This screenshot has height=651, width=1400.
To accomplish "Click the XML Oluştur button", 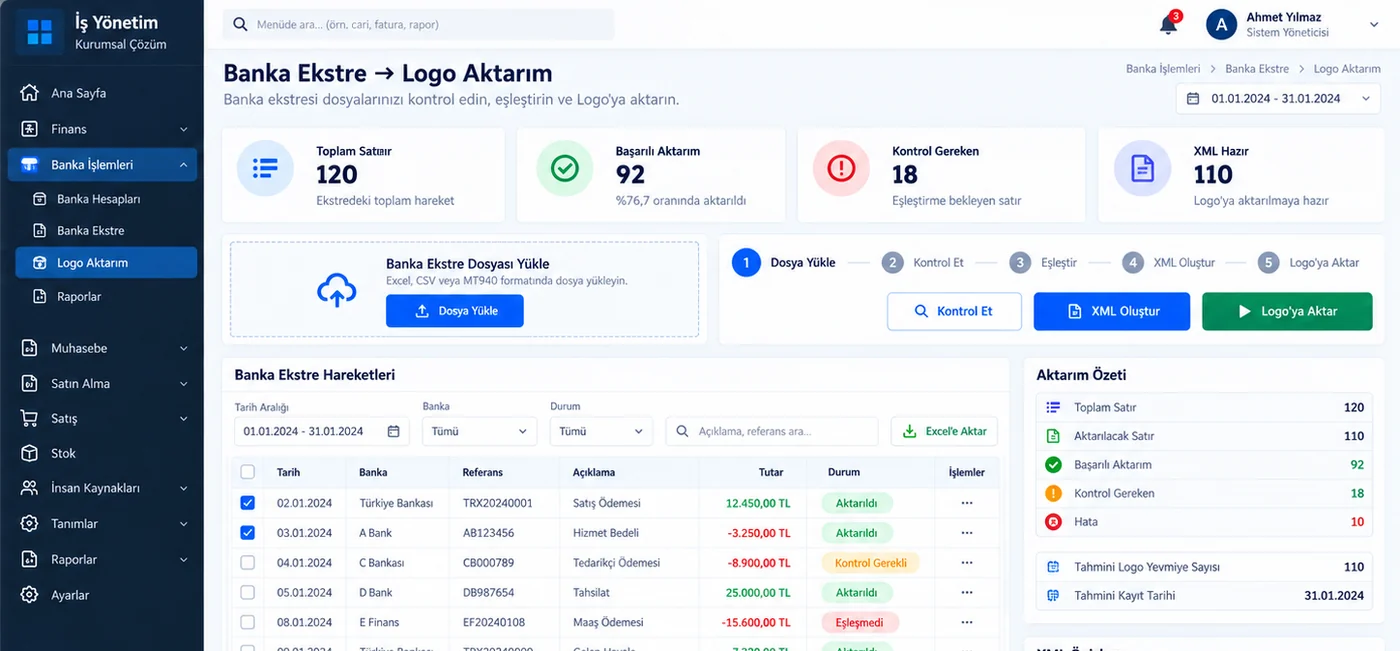I will [x=1112, y=311].
